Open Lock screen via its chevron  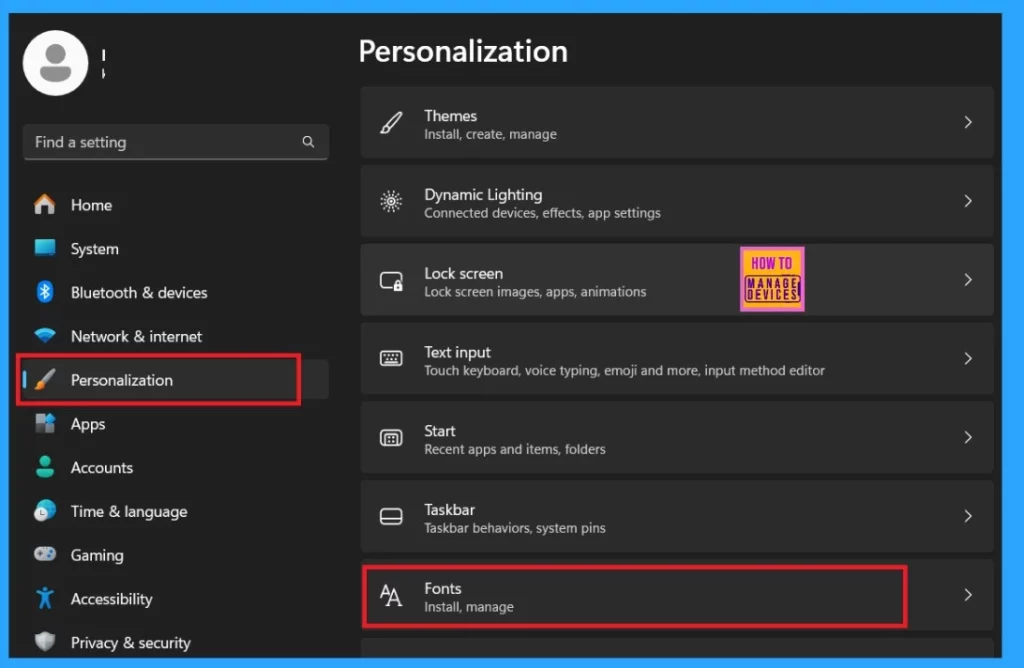968,279
